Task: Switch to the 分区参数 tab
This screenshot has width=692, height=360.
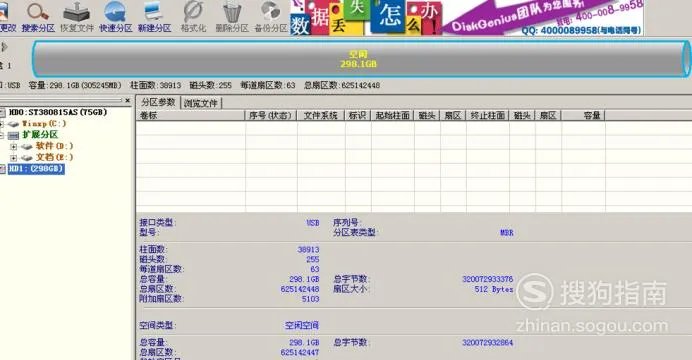Action: [x=158, y=102]
